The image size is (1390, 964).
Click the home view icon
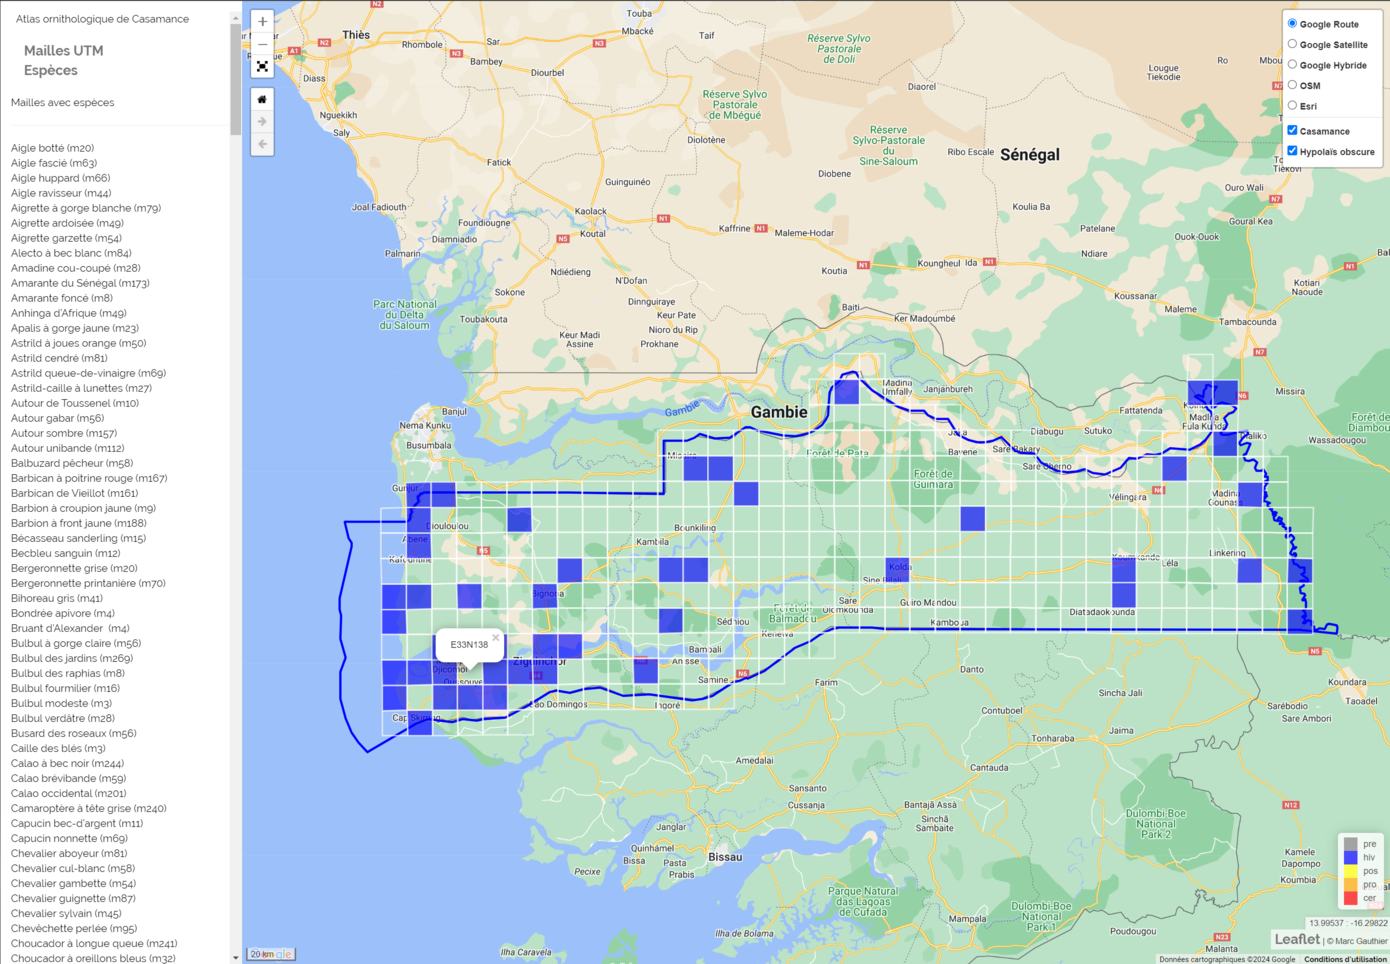click(262, 99)
